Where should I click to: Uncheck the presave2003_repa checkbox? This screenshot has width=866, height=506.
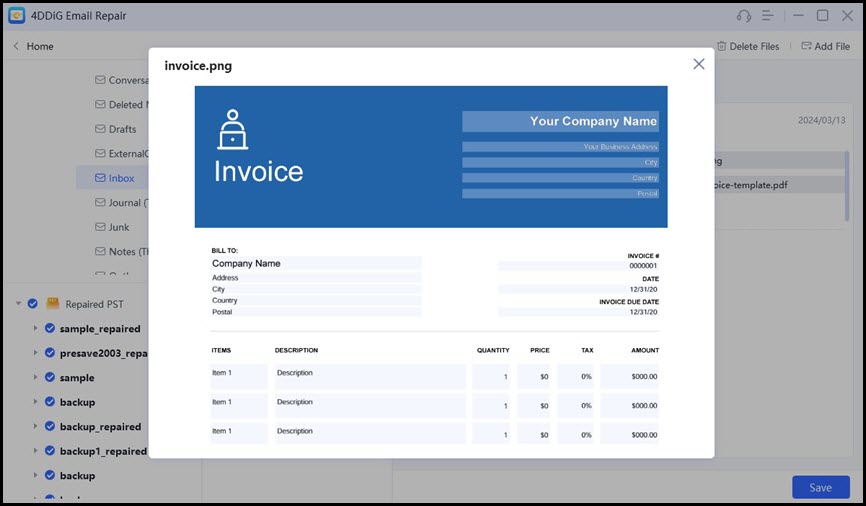coord(50,352)
